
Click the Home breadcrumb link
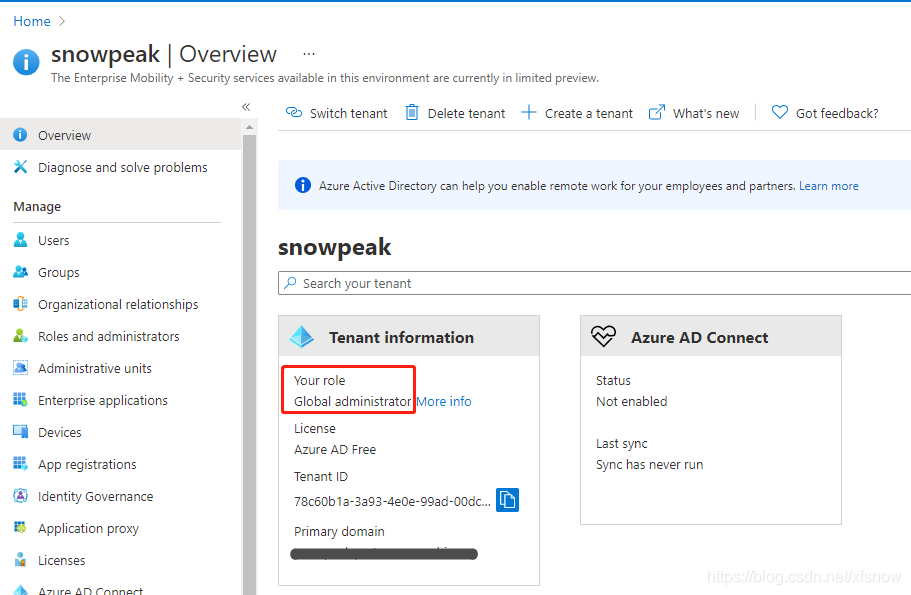[x=32, y=21]
